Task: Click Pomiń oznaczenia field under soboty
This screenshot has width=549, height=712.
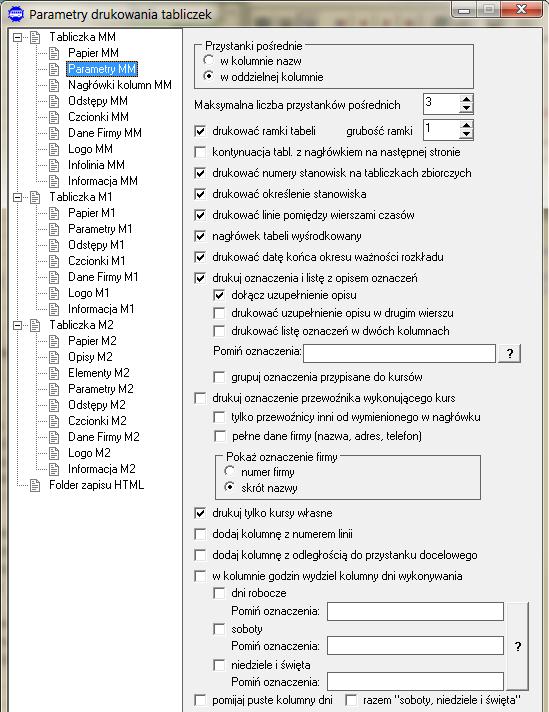Action: pos(415,646)
